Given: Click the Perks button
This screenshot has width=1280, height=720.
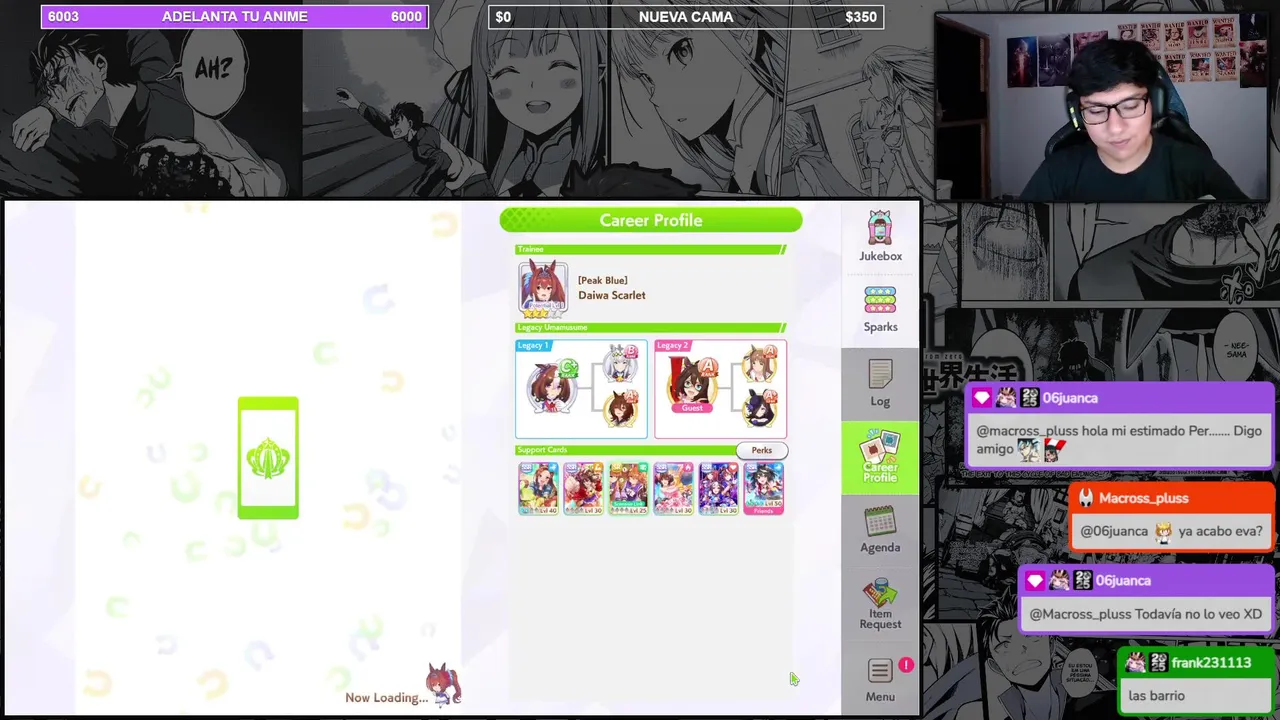Looking at the screenshot, I should click(762, 450).
